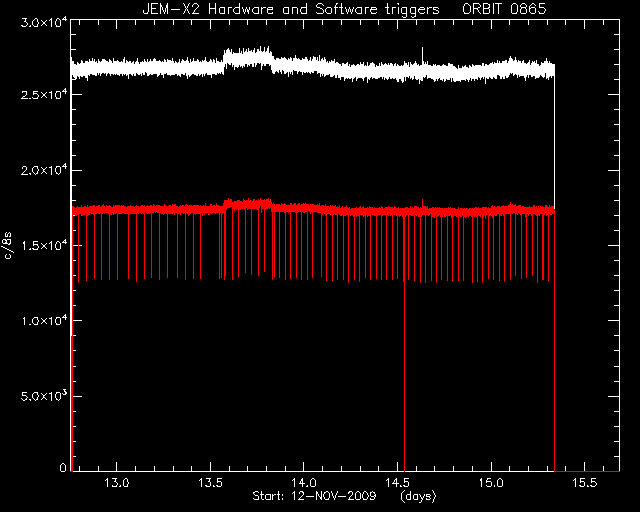This screenshot has width=640, height=512.
Task: Click the 13.5 x-axis tick label
Action: point(210,483)
